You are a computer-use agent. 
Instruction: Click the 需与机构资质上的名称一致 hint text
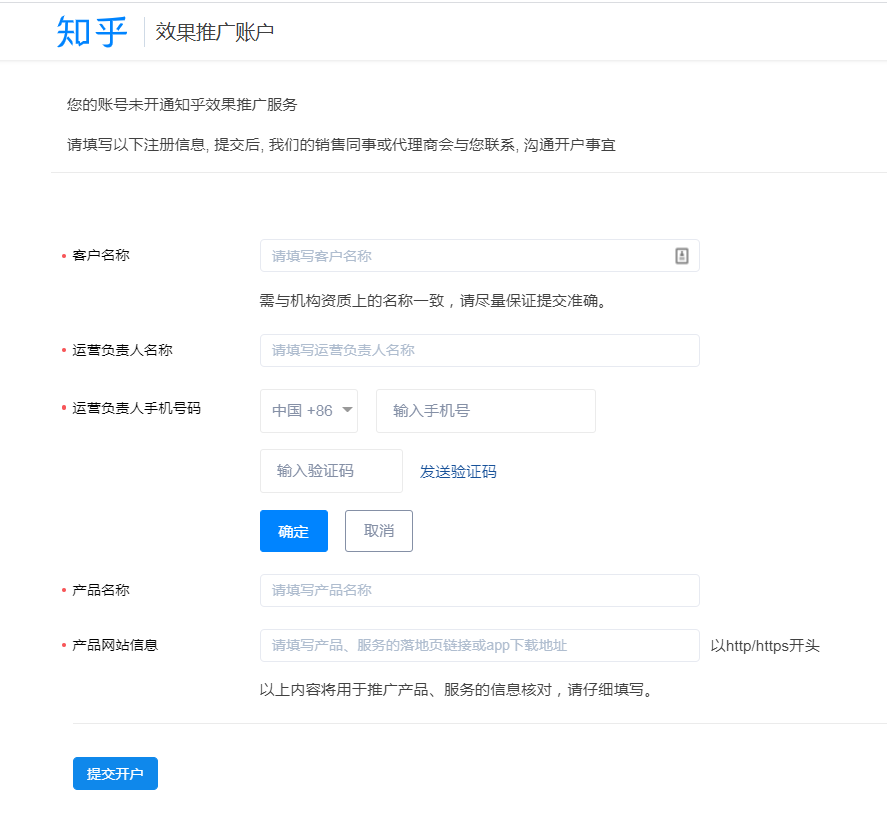click(x=433, y=300)
